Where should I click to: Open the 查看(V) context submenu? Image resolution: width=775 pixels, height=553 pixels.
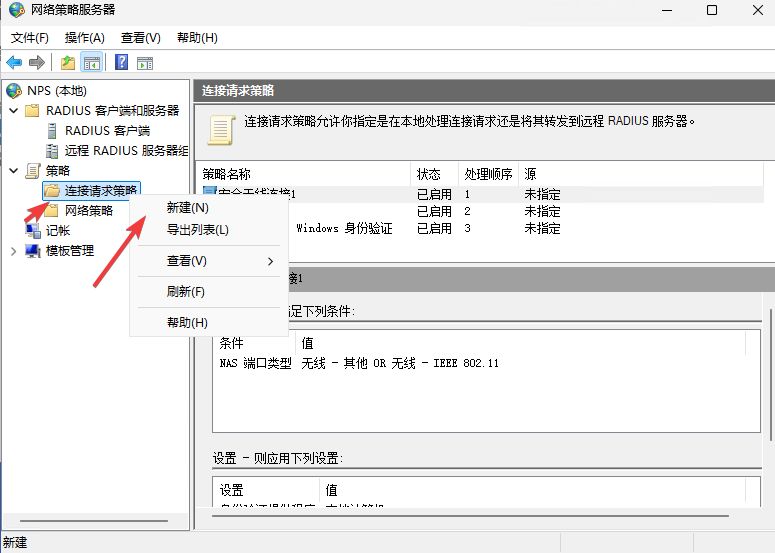[x=187, y=261]
